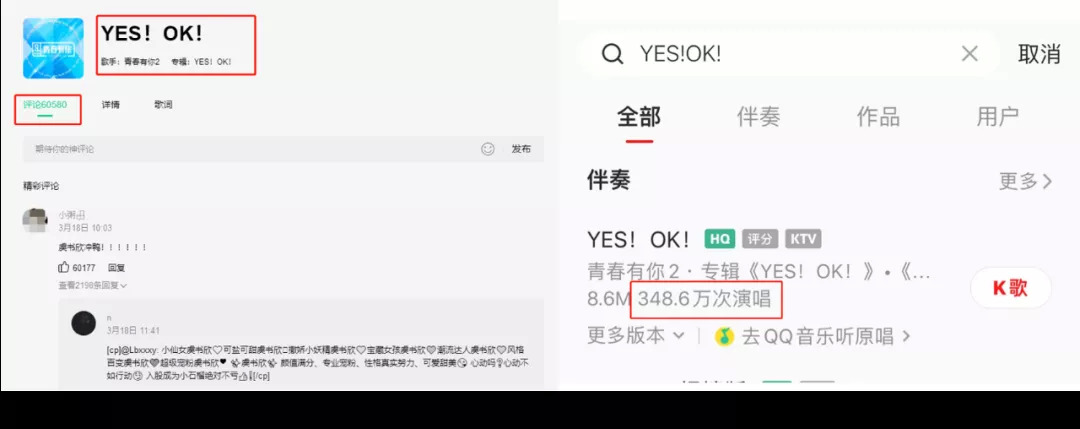
Task: Clear the YES!OK! search text
Action: coord(969,54)
